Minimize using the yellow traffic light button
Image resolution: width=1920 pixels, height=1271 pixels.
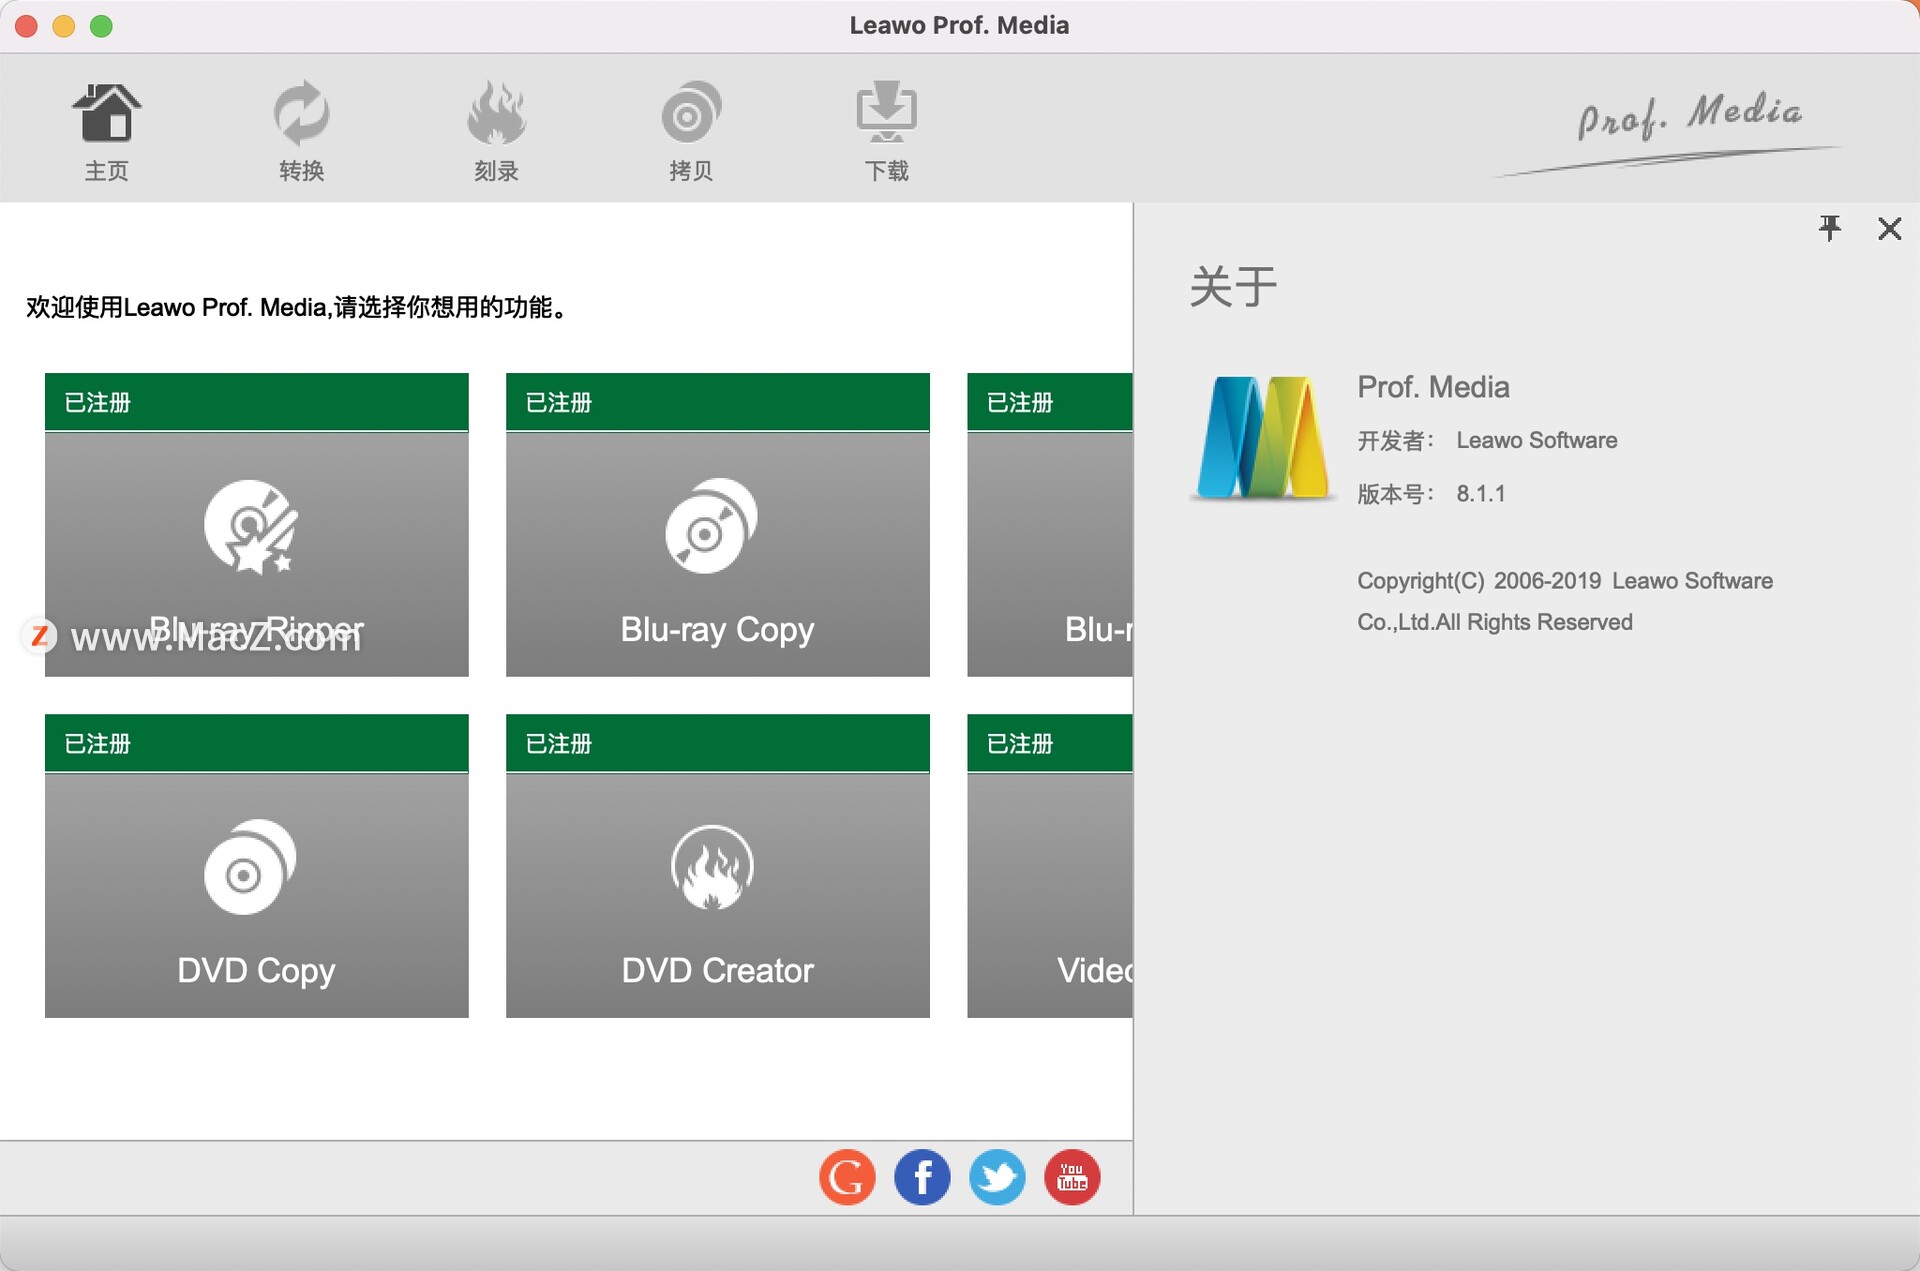tap(64, 26)
